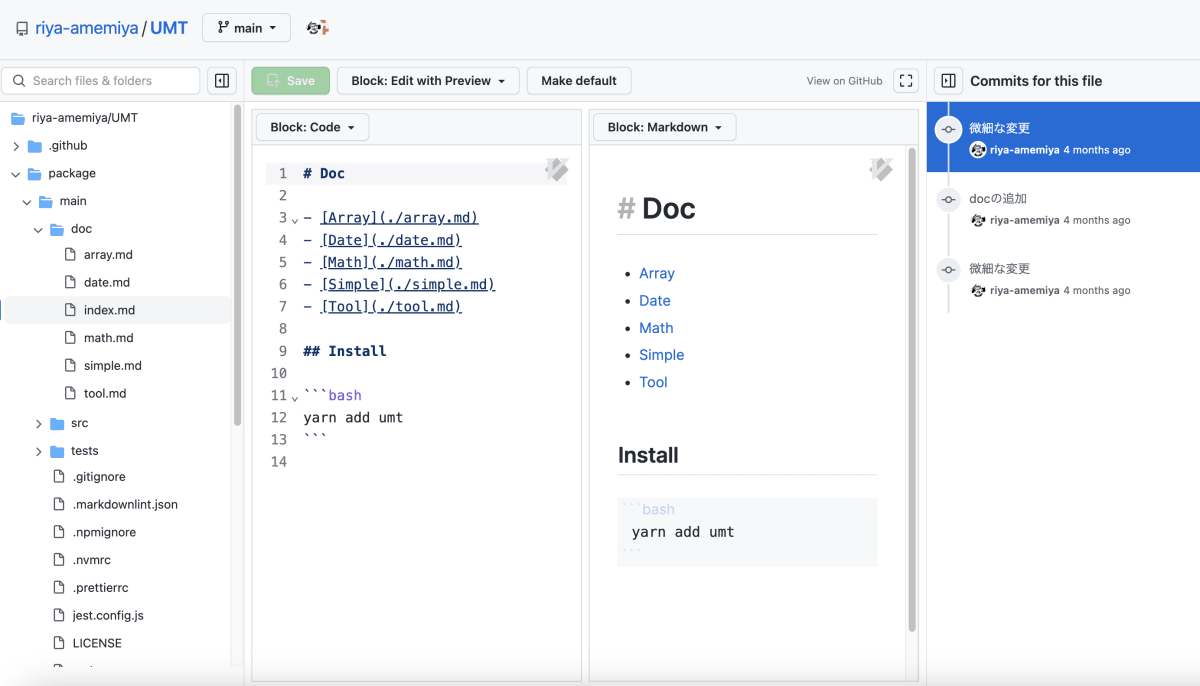The image size is (1200, 686).
Task: Follow the Date link in preview
Action: click(x=655, y=300)
